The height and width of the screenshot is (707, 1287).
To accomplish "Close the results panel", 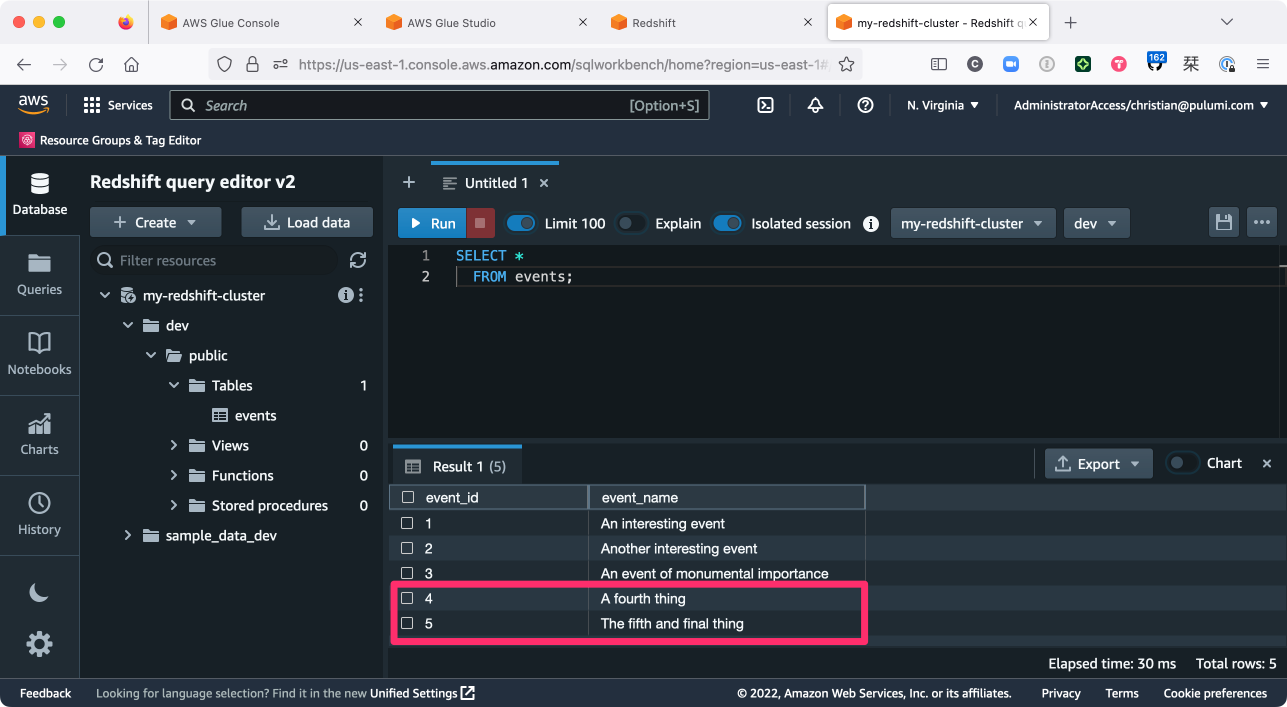I will [1267, 463].
